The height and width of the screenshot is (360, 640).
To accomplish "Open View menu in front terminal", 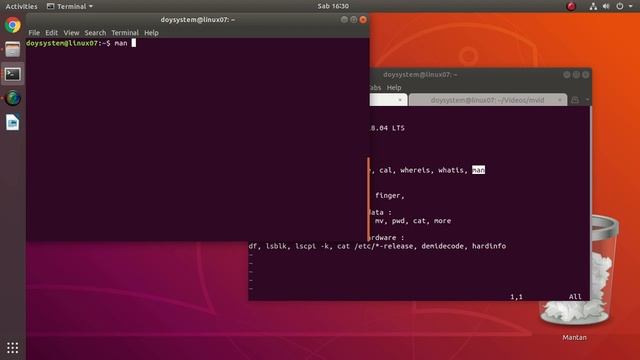I will 71,33.
